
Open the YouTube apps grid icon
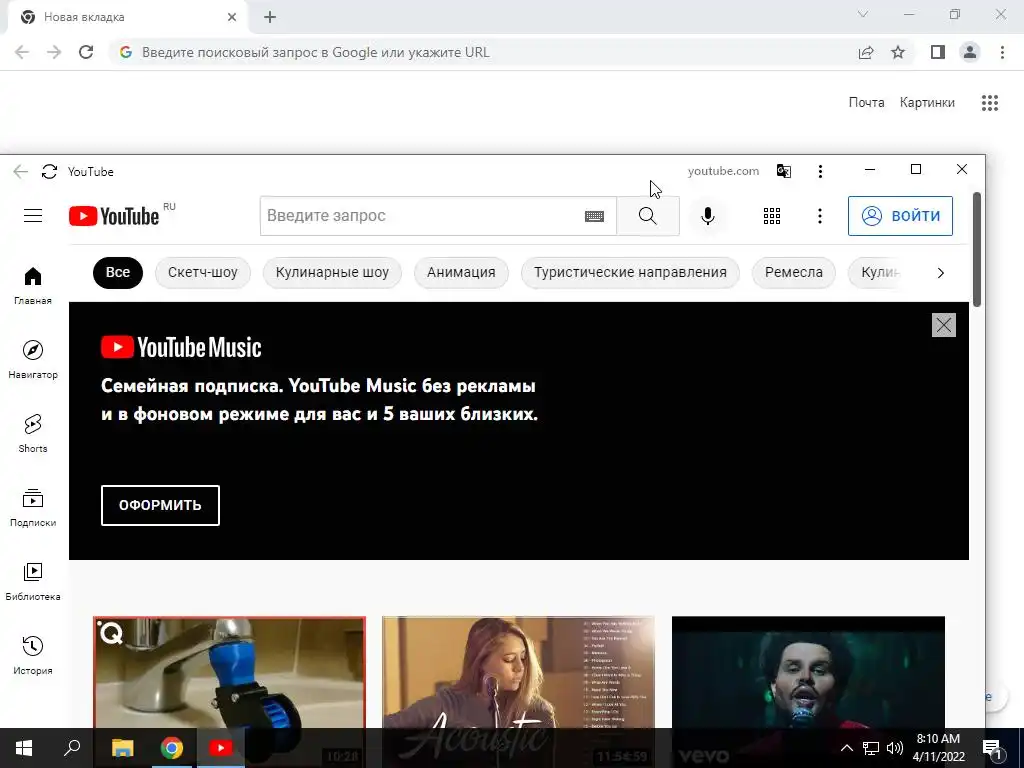[x=772, y=216]
